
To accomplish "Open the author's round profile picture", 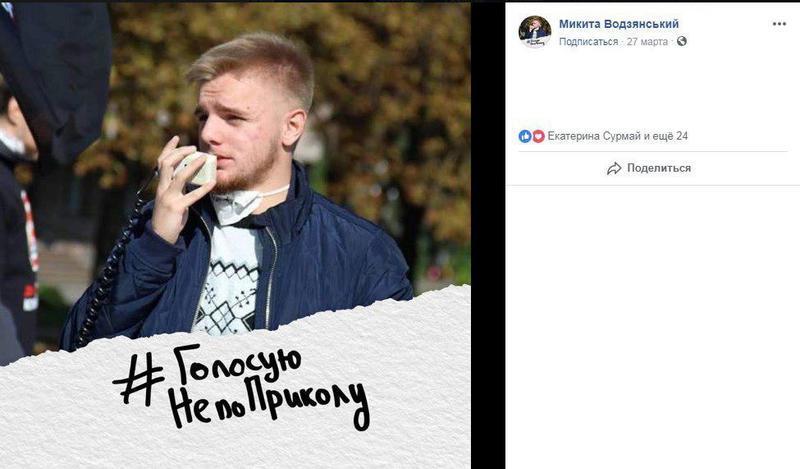I will pyautogui.click(x=535, y=32).
